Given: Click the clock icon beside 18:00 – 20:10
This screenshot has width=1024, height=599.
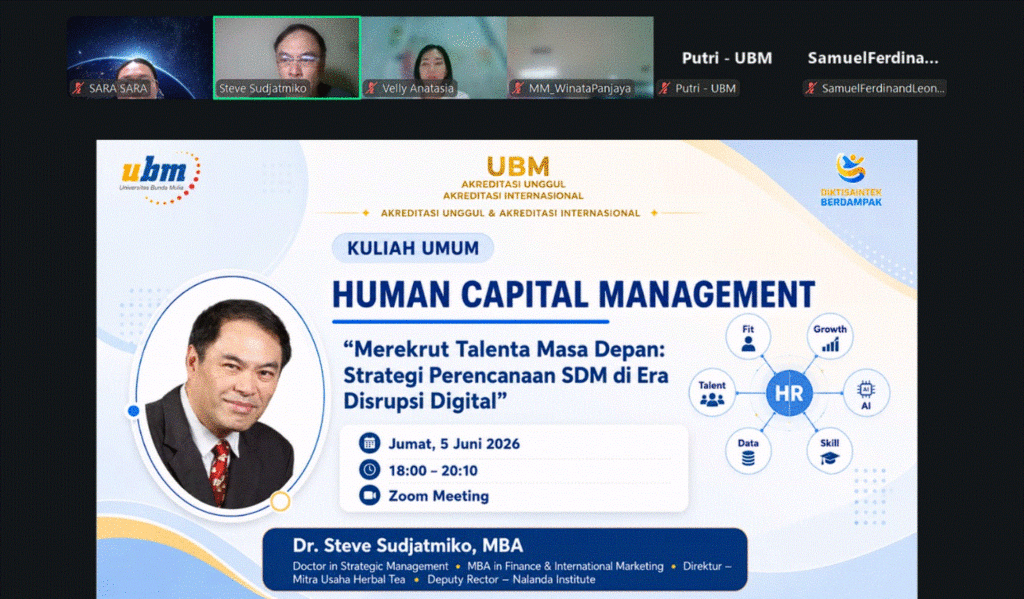Looking at the screenshot, I should pyautogui.click(x=370, y=470).
